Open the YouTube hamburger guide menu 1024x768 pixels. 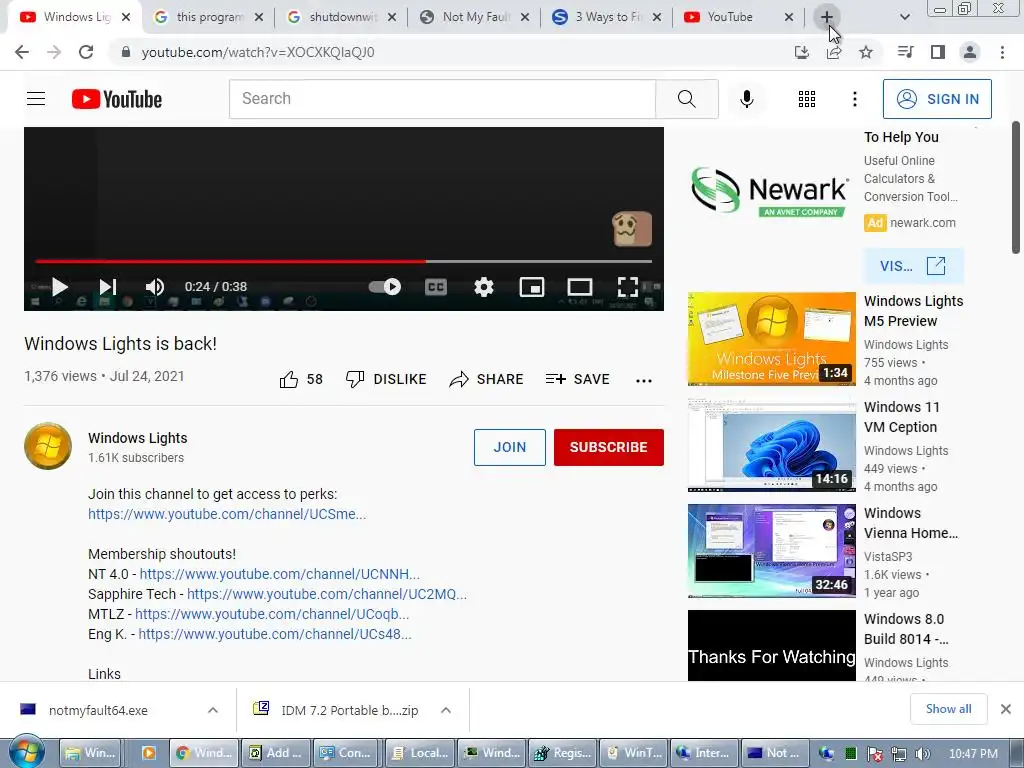(x=36, y=99)
